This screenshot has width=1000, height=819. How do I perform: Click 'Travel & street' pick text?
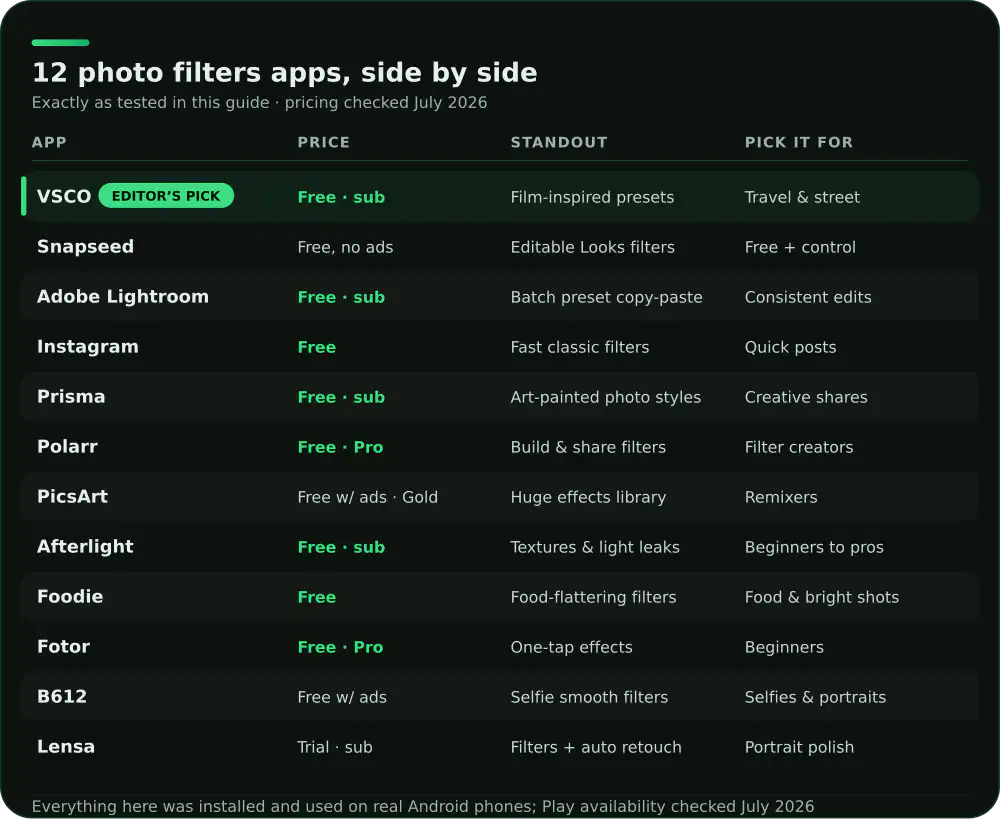pyautogui.click(x=802, y=197)
